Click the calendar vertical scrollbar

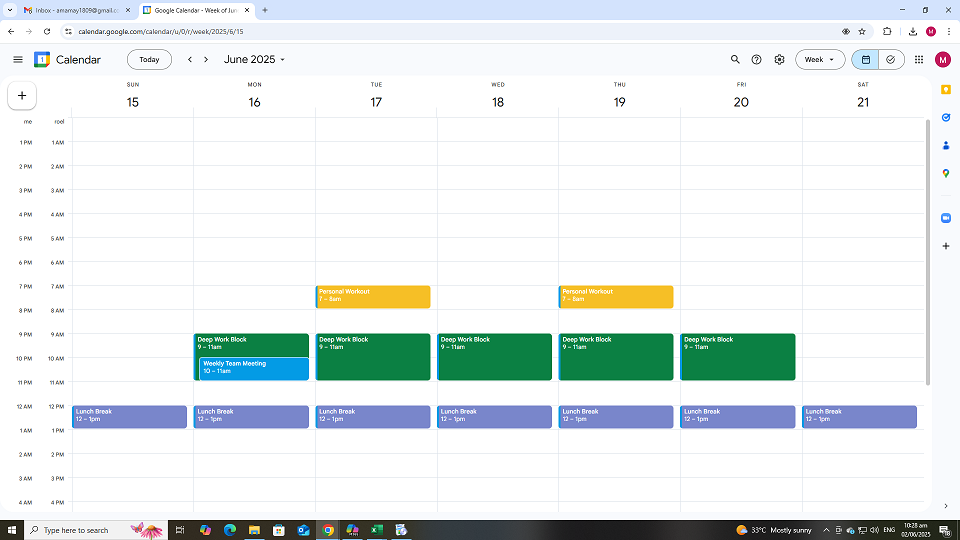click(x=928, y=252)
